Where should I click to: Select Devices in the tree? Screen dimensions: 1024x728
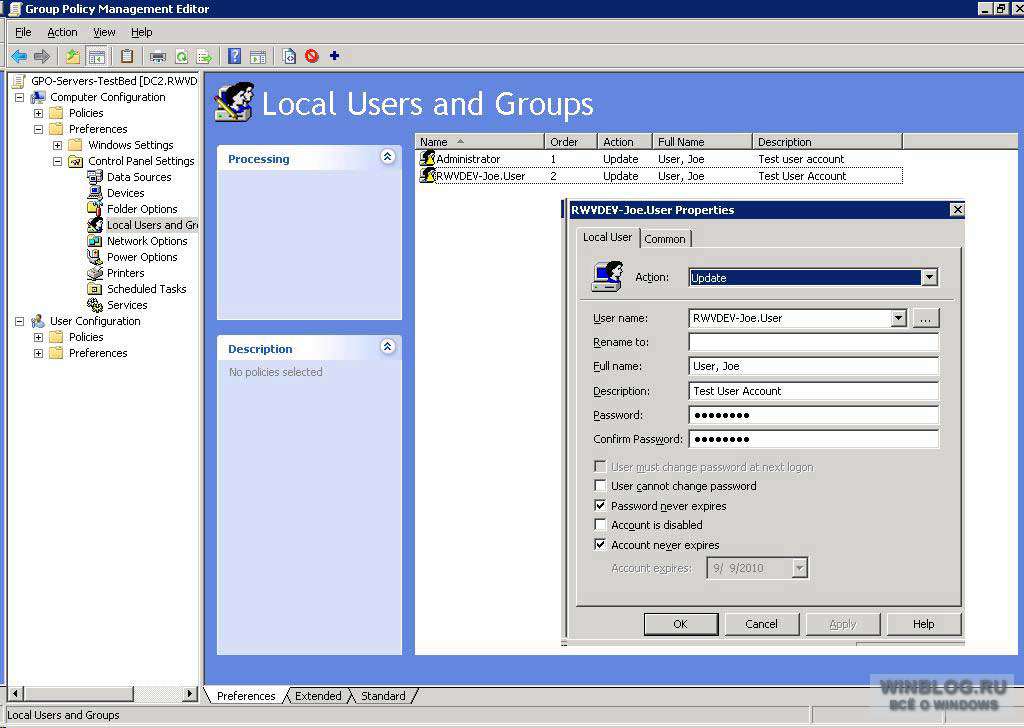[x=125, y=193]
